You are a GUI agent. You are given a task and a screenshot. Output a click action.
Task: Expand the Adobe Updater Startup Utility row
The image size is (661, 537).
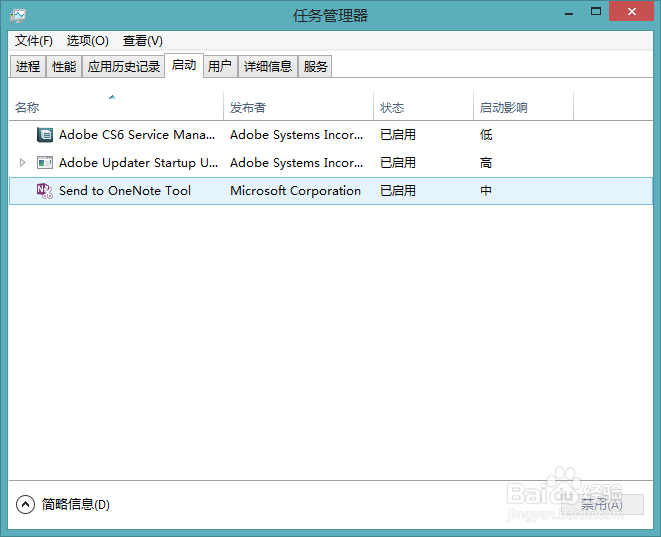pos(22,163)
